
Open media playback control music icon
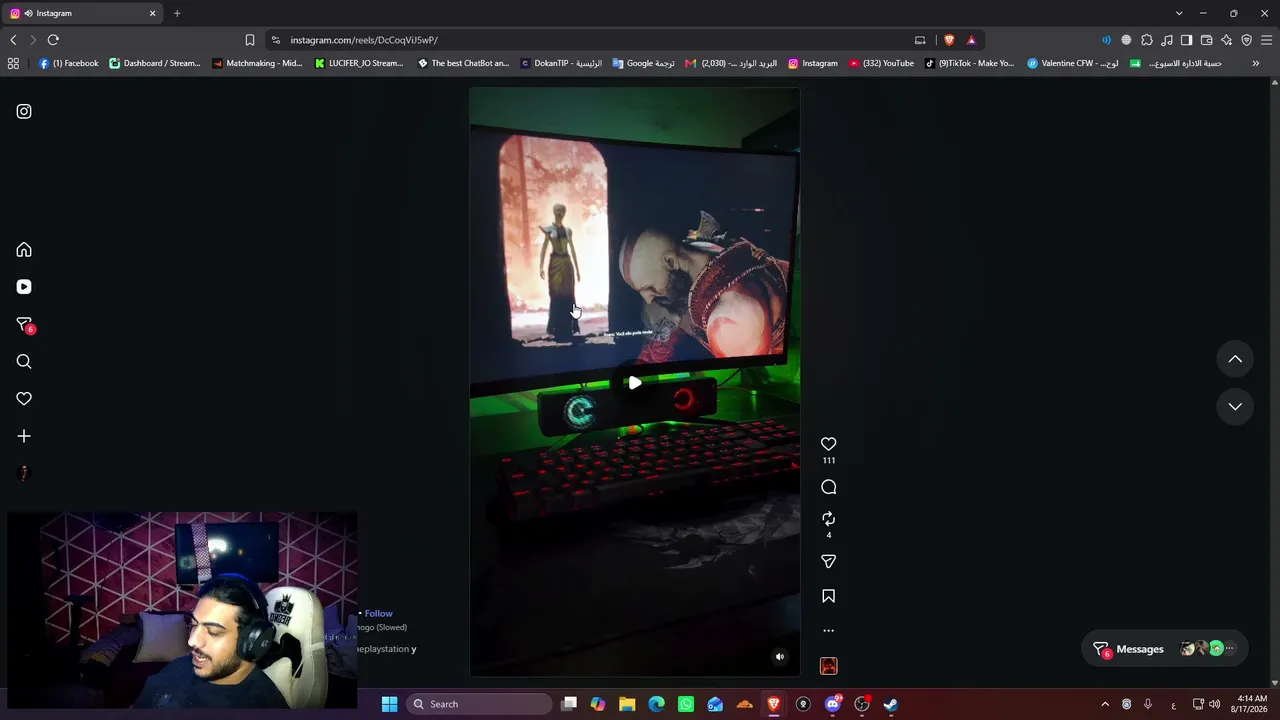(1167, 40)
